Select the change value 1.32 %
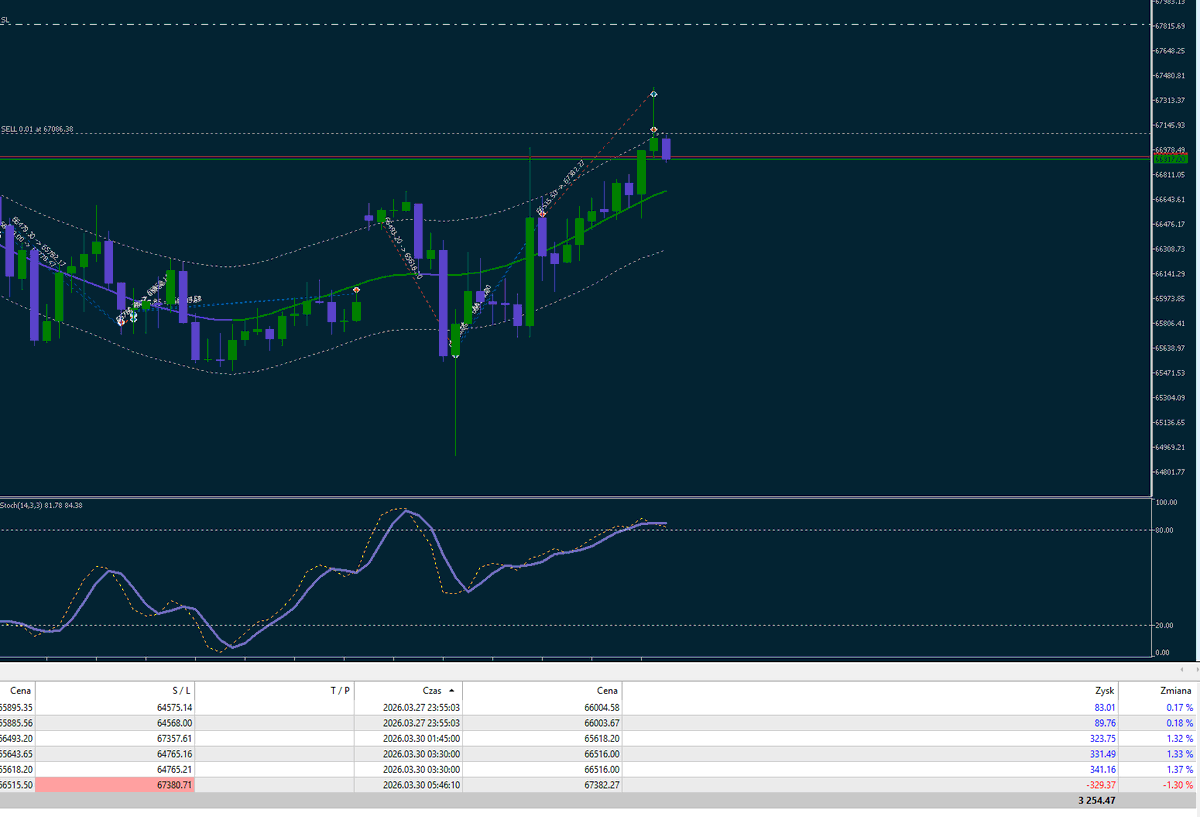The width and height of the screenshot is (1200, 817). (1179, 738)
